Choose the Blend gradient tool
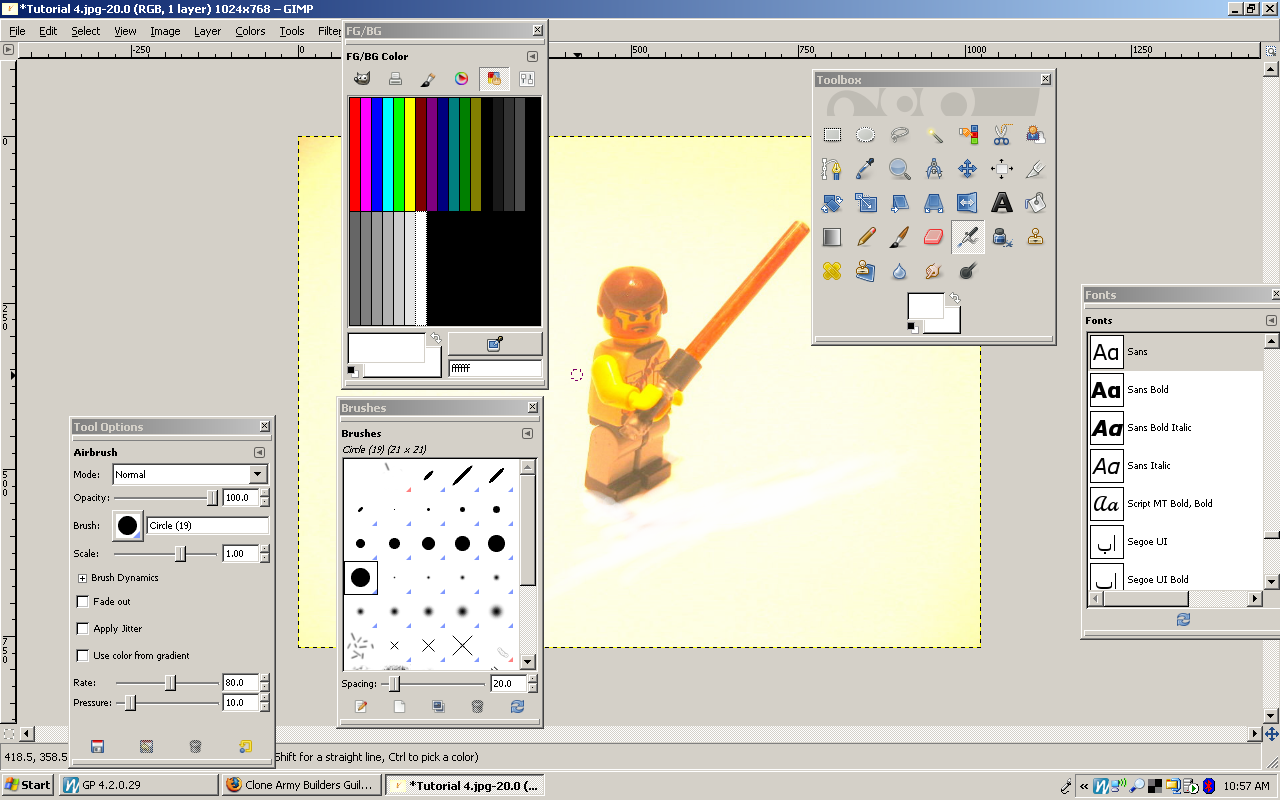Screen dimensions: 1280x800 pyautogui.click(x=832, y=236)
